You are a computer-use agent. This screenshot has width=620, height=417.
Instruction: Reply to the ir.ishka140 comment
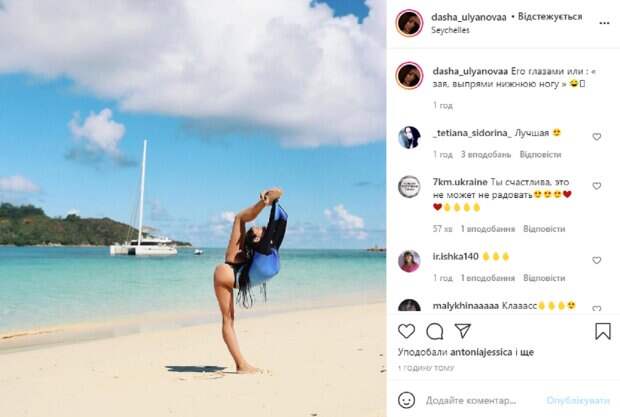544,278
